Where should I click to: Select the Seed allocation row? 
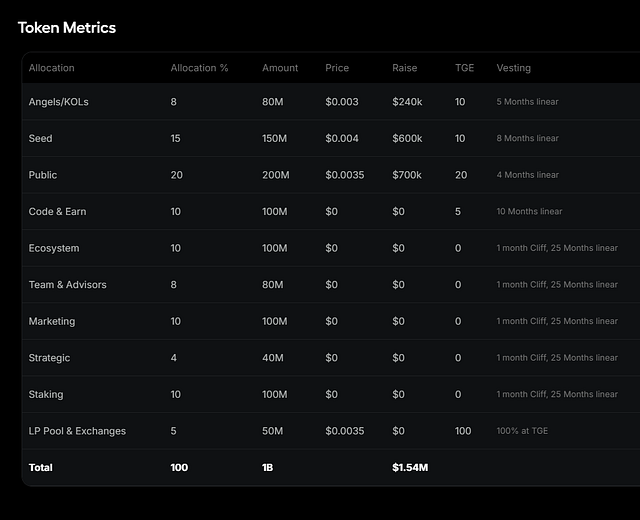point(331,138)
